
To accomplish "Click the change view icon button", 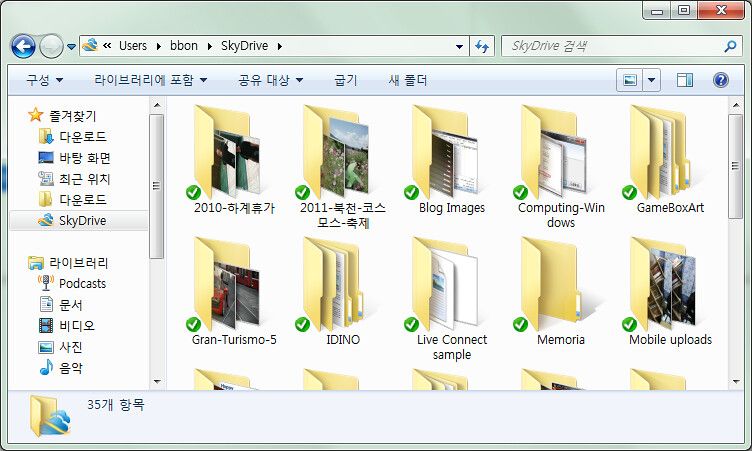I will tap(630, 80).
